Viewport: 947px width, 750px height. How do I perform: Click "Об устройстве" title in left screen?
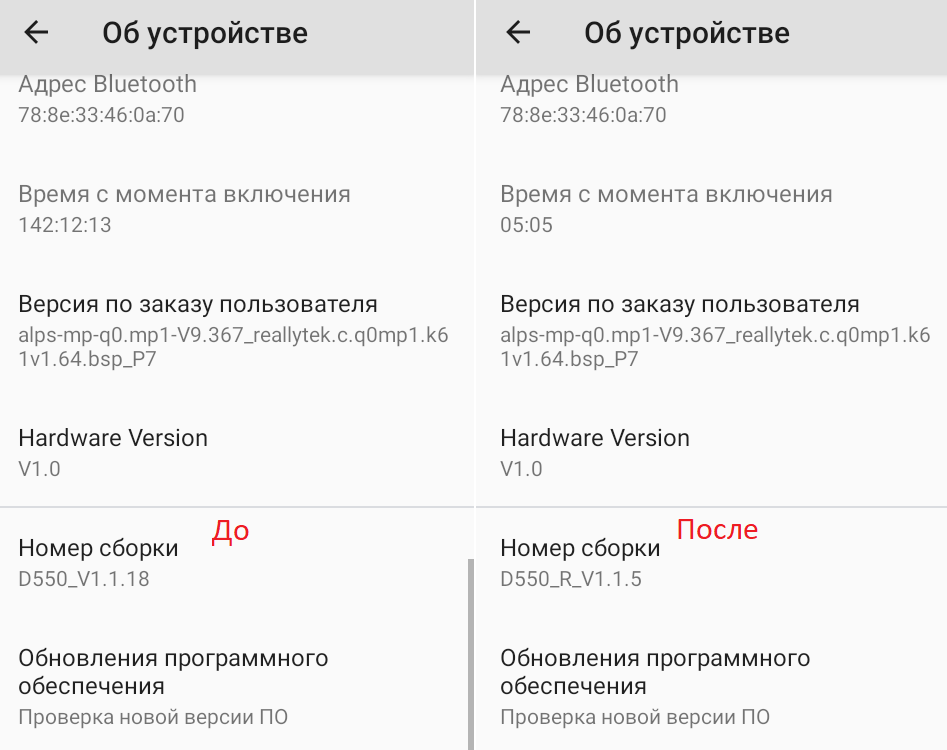click(x=205, y=33)
